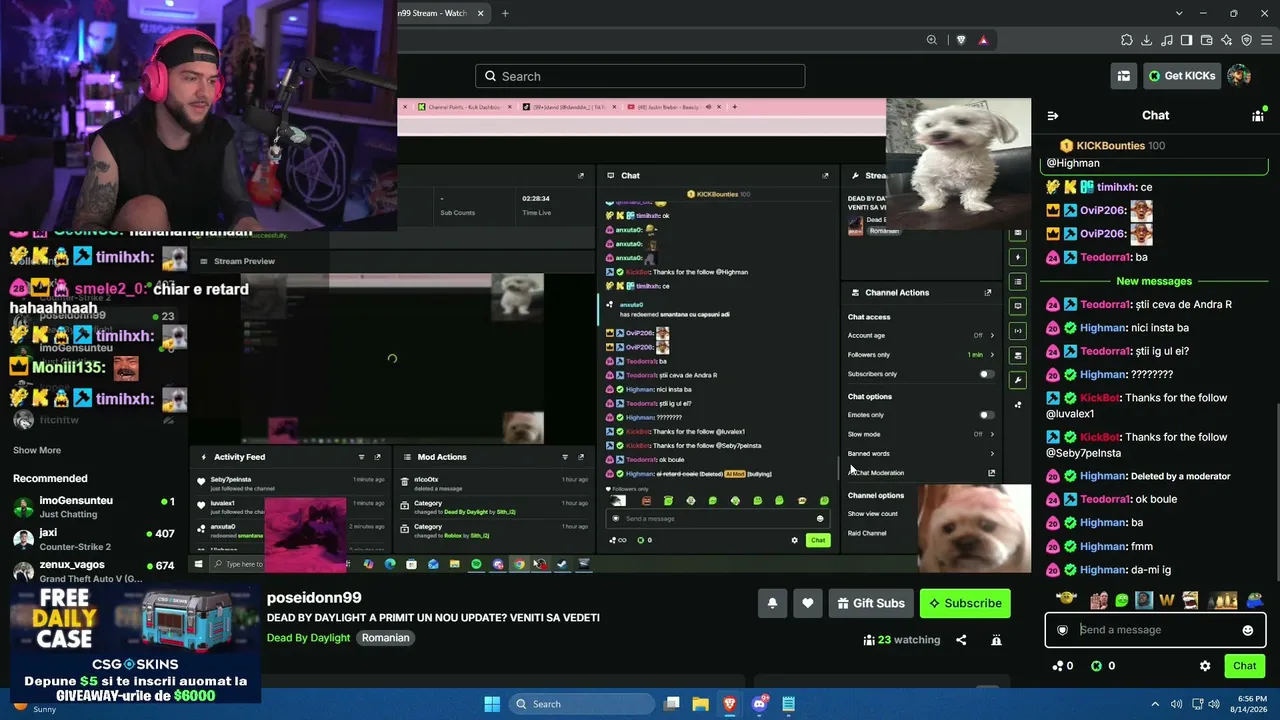Pop out the Channel Actions panel

[x=988, y=293]
